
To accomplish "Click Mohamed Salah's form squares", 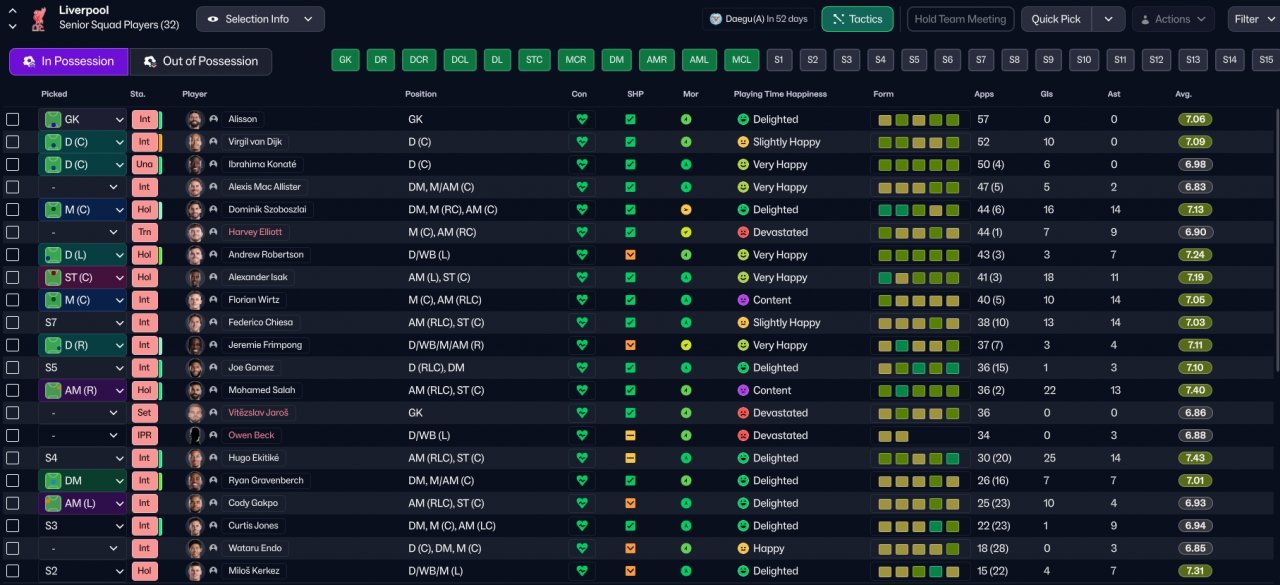I will coord(919,390).
